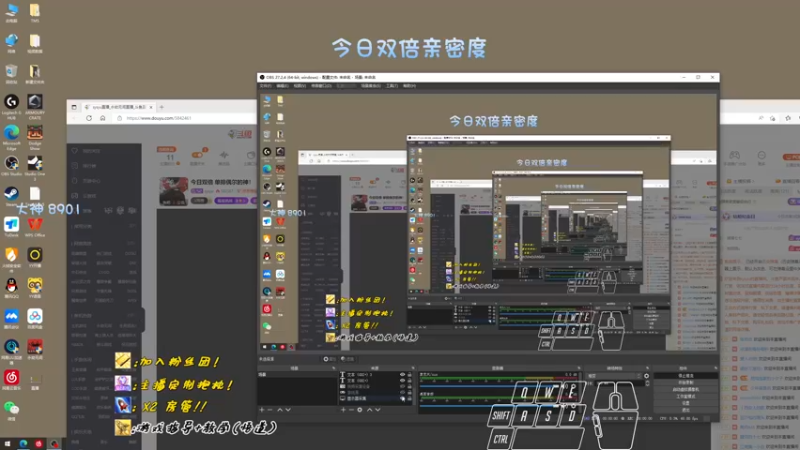Screen dimensions: 800x450
Task: Open 设置 from OBS Controls
Action: coord(685,403)
